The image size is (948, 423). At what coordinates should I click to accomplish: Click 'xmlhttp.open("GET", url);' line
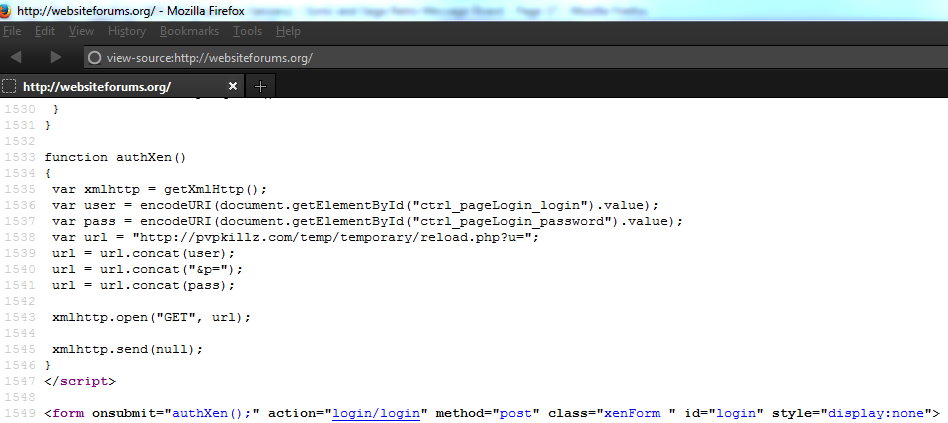point(151,317)
